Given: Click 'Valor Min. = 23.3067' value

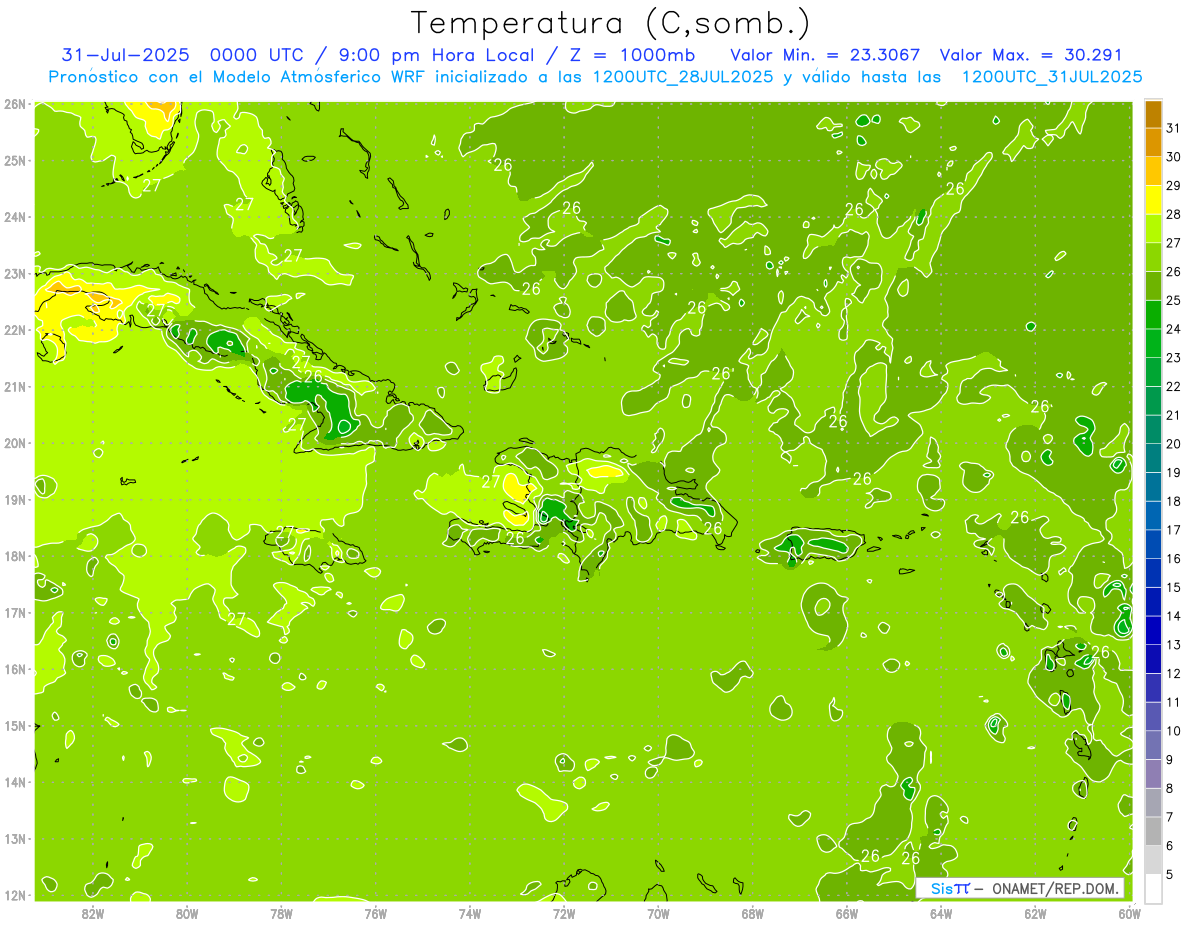Looking at the screenshot, I should tap(825, 54).
